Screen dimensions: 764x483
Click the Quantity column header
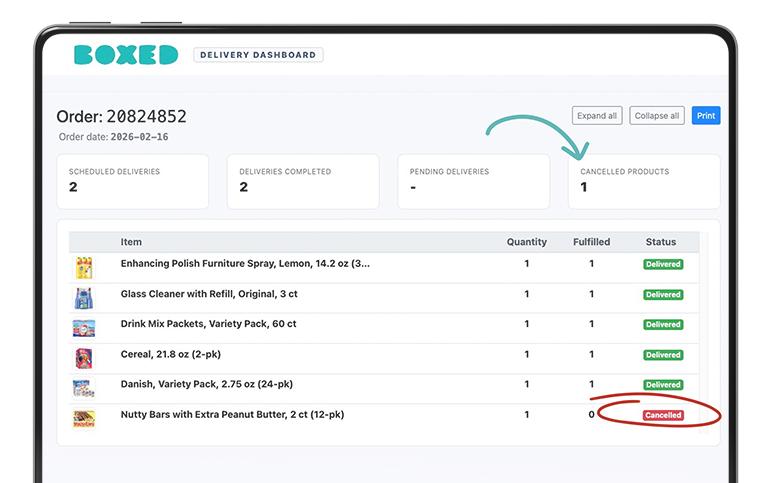[x=527, y=242]
